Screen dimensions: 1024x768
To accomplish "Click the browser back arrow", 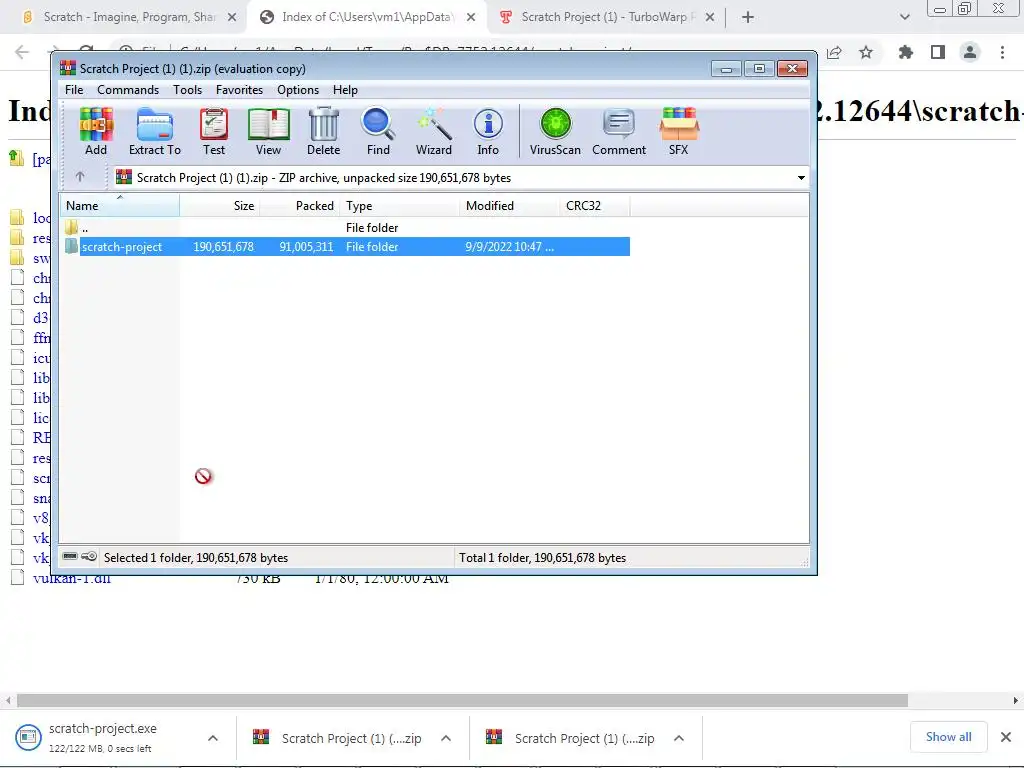I will tap(22, 52).
